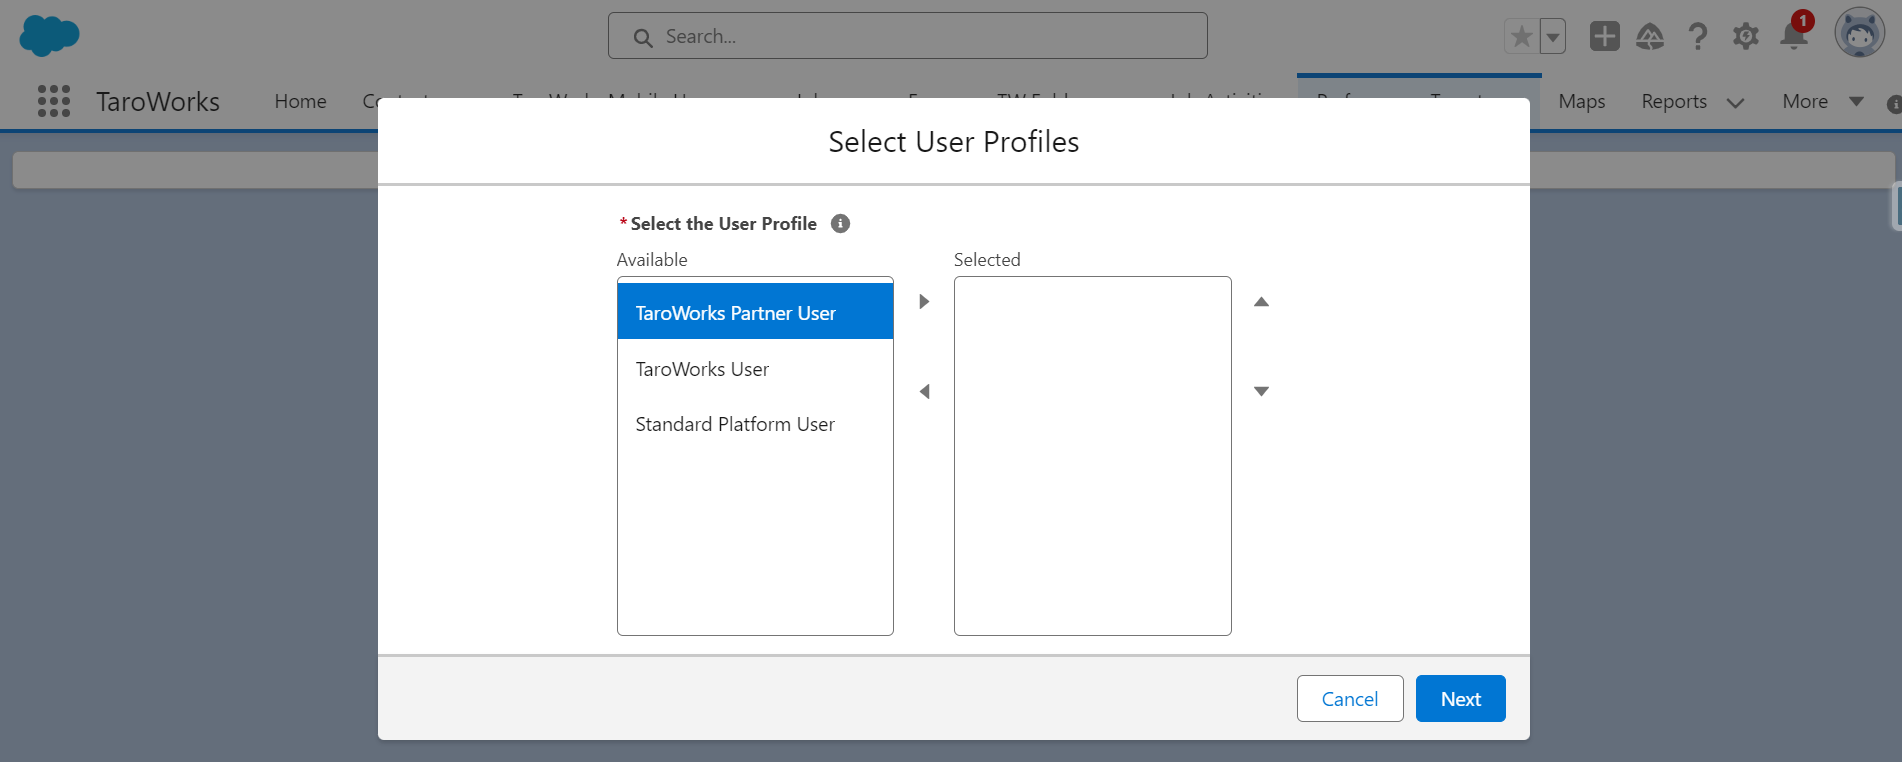Open the App Launcher grid
The height and width of the screenshot is (762, 1902).
[54, 101]
